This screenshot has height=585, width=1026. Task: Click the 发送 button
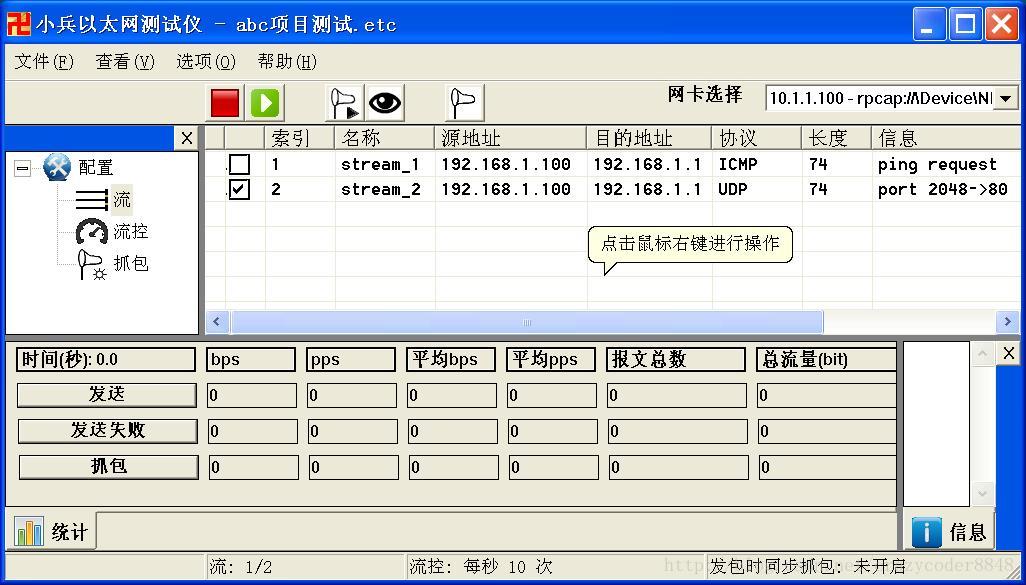click(106, 395)
